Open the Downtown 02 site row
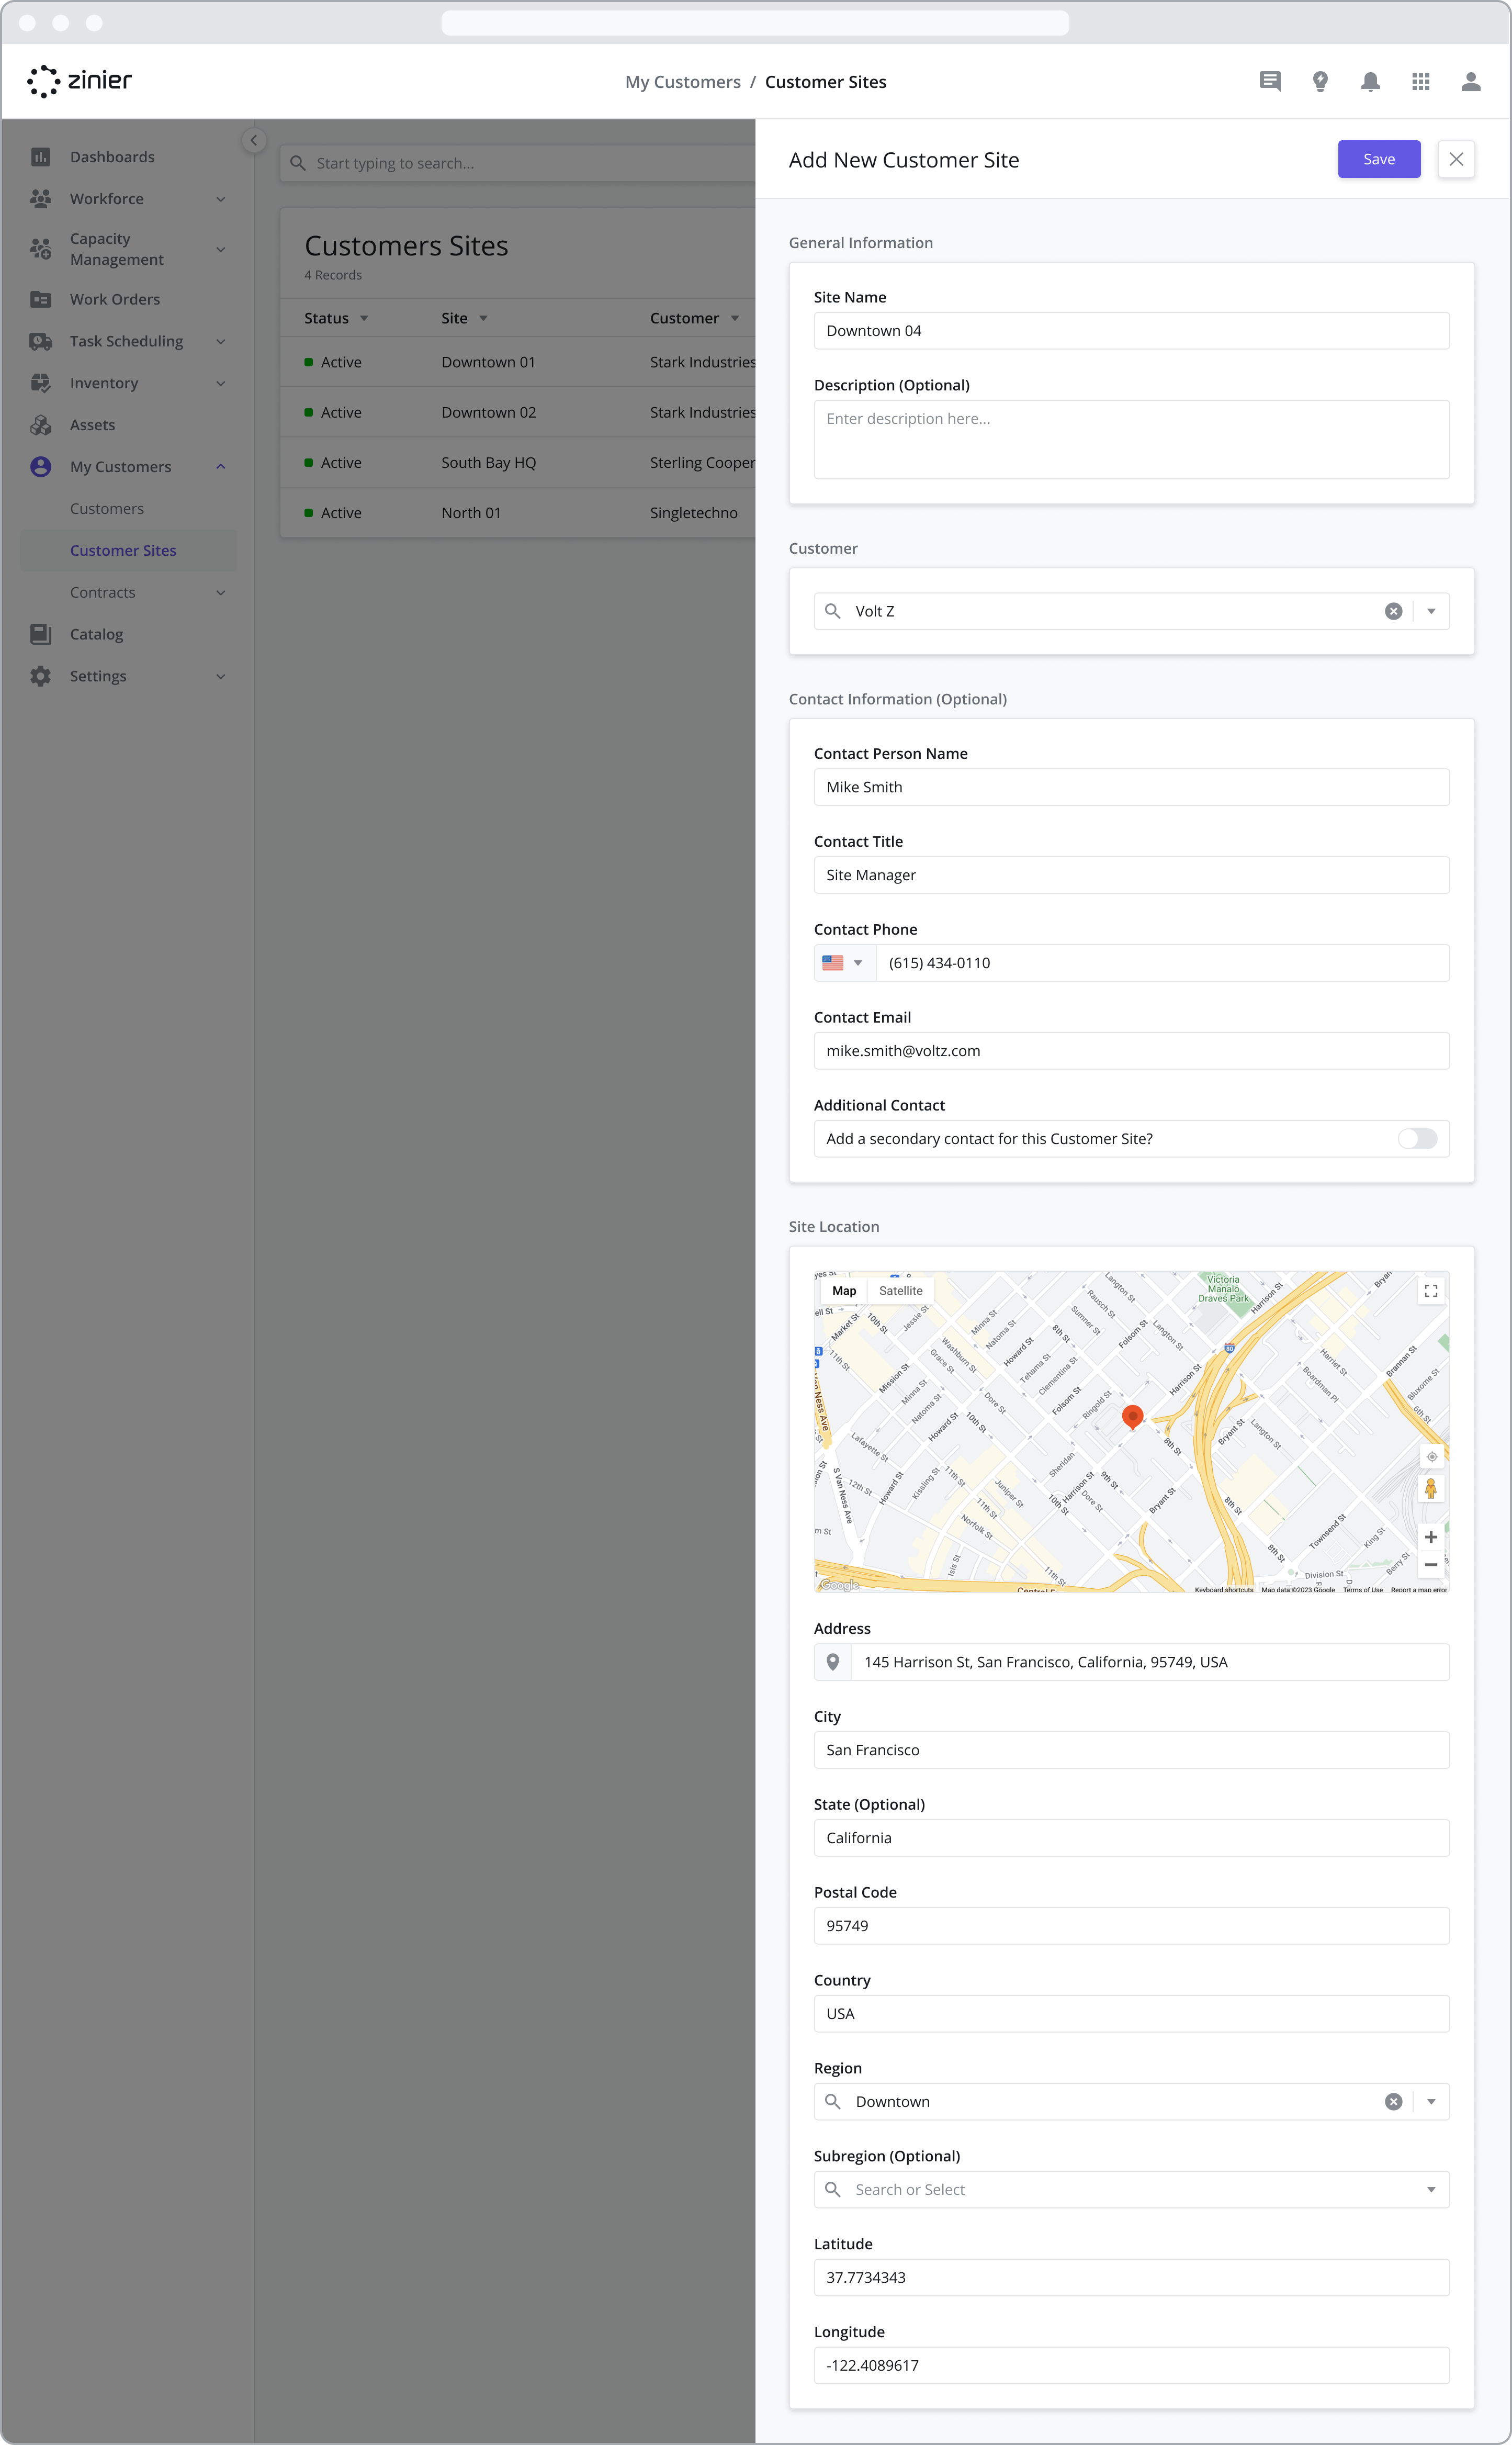The image size is (1512, 2445). [518, 412]
